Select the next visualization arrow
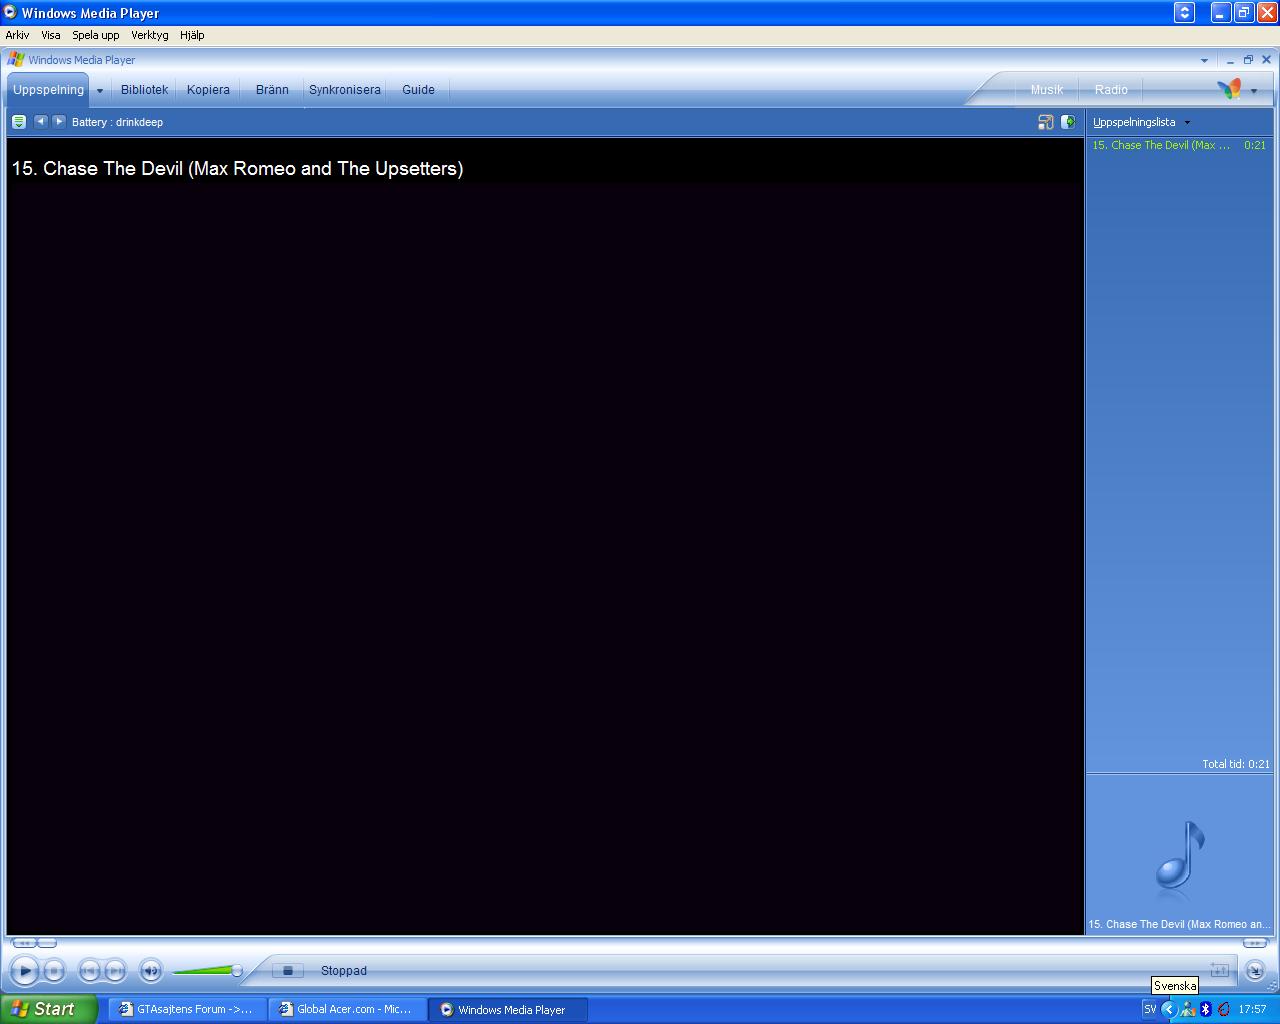The width and height of the screenshot is (1280, 1024). tap(58, 121)
